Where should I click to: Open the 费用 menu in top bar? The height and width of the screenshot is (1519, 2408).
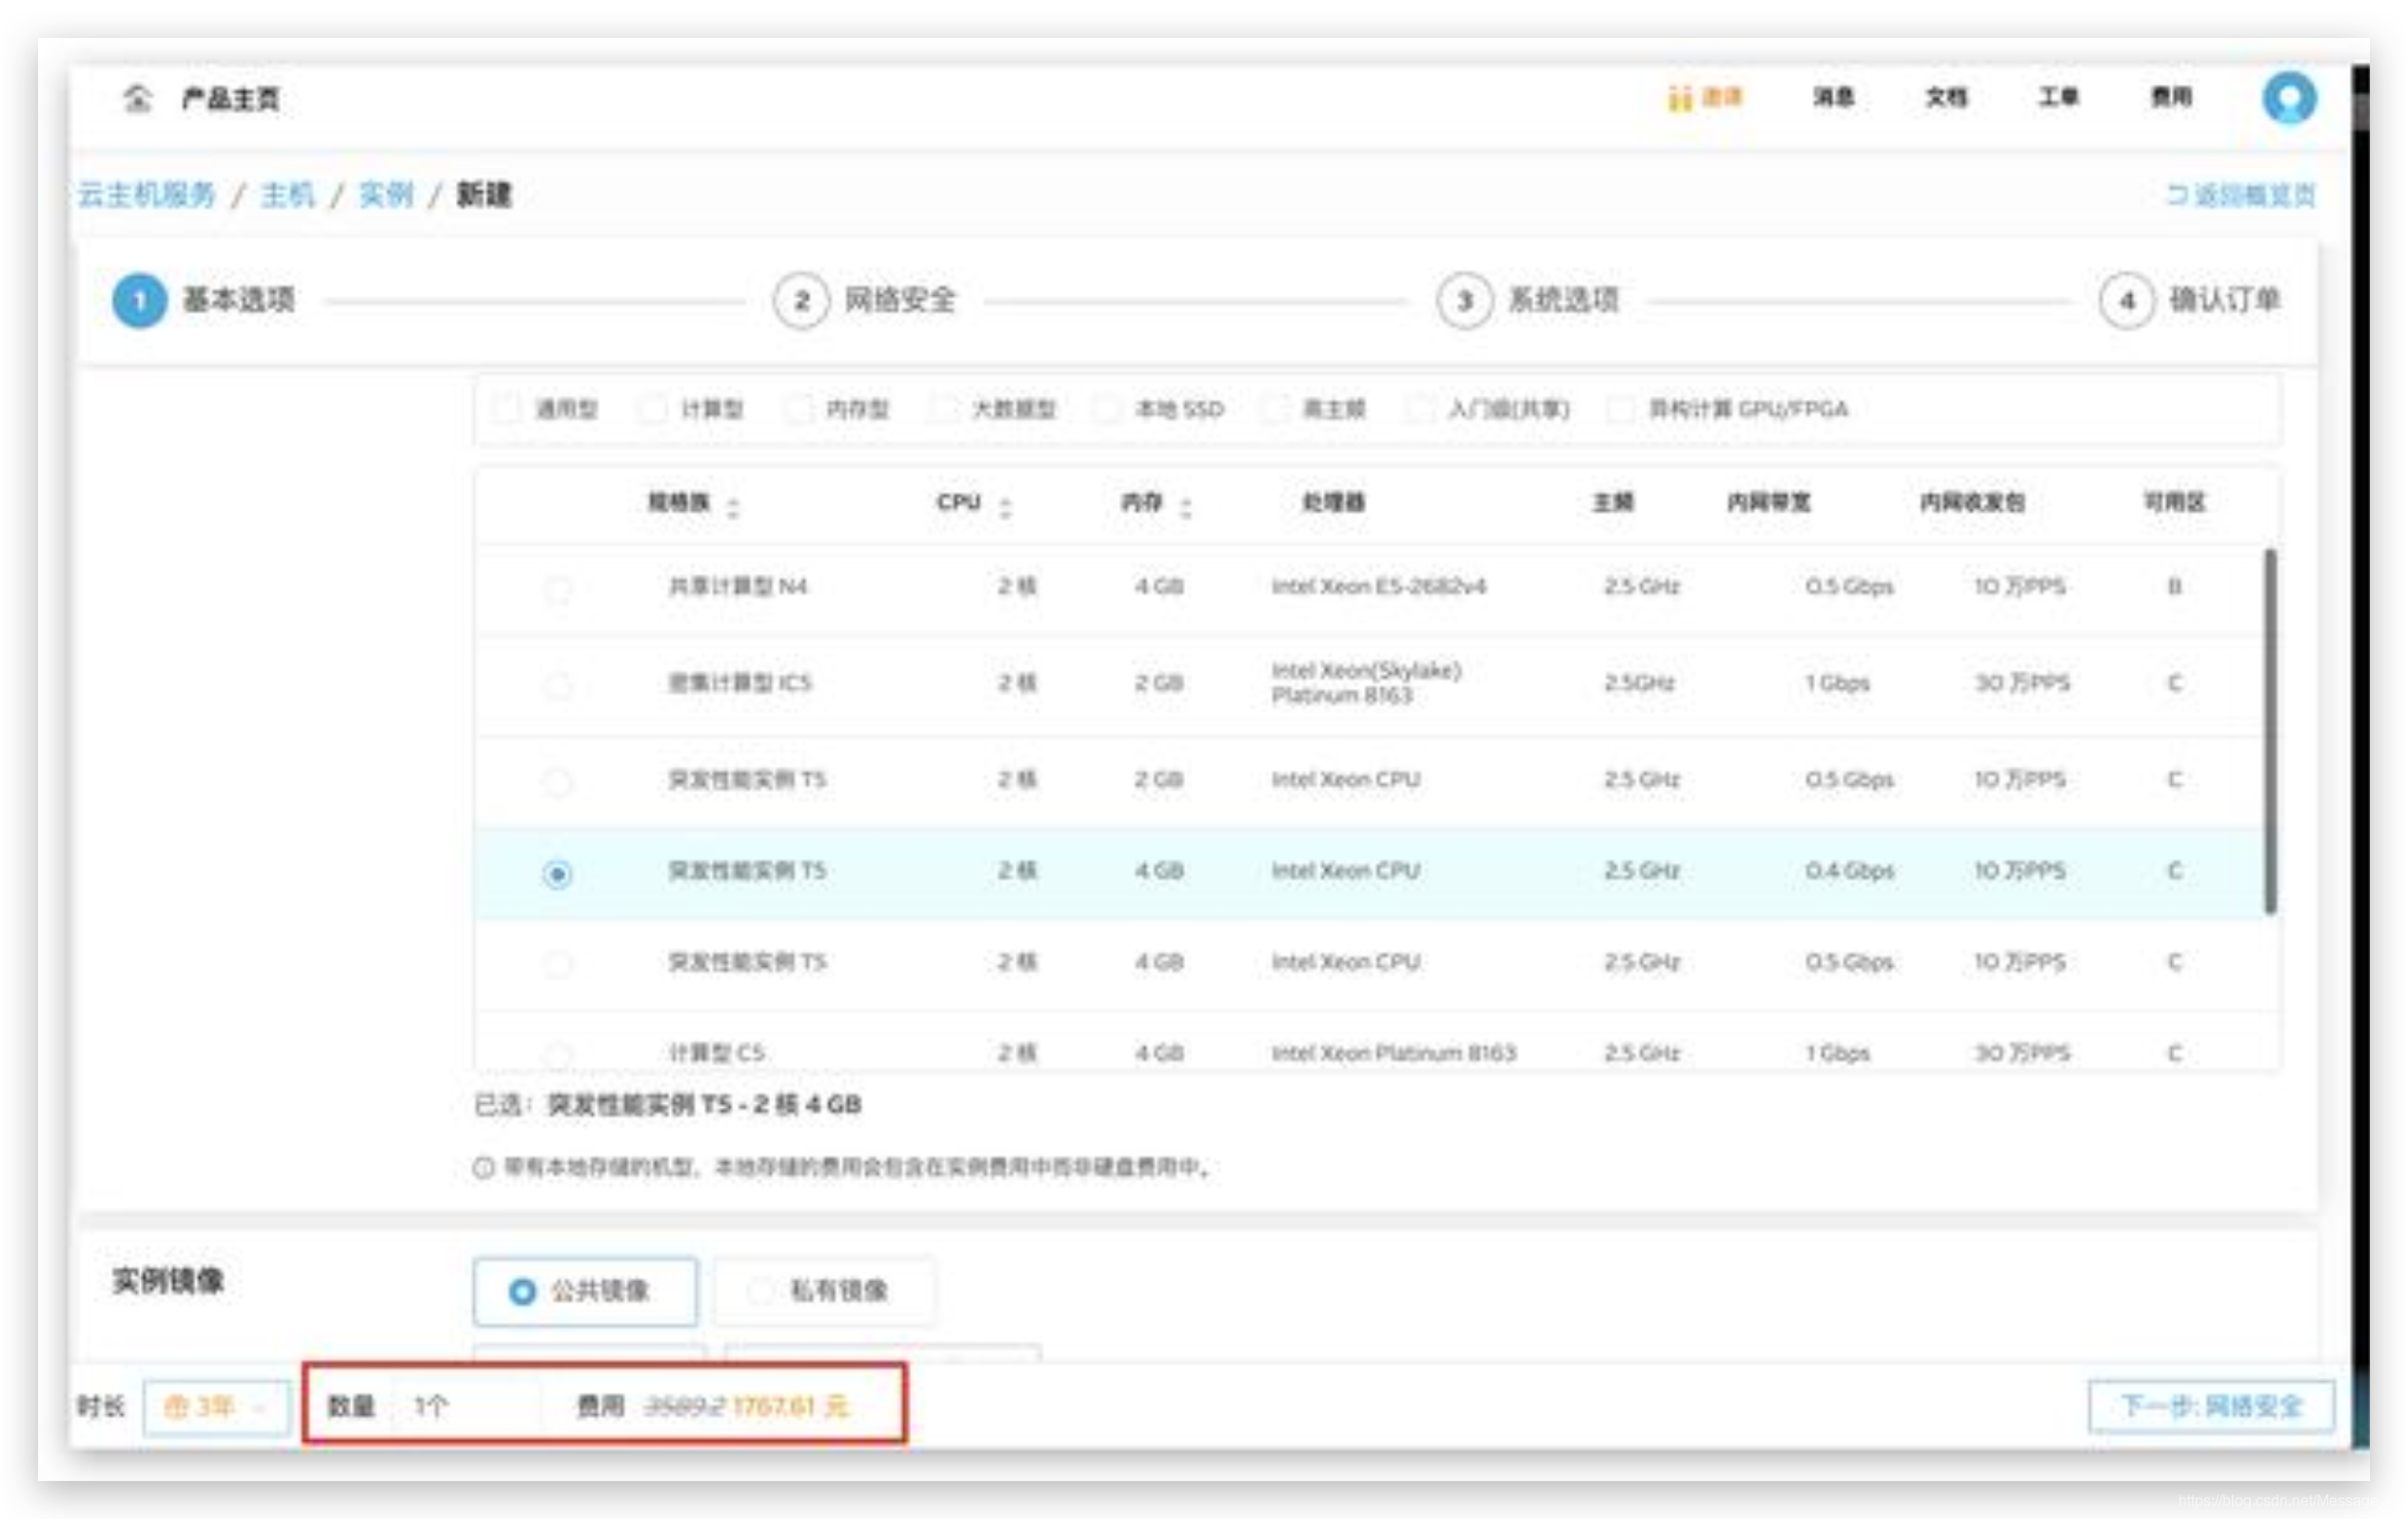point(2171,97)
